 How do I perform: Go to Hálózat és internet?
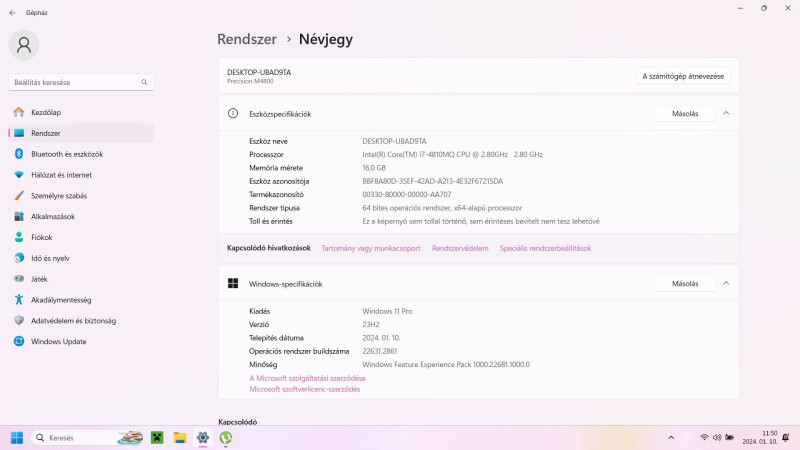pyautogui.click(x=81, y=175)
